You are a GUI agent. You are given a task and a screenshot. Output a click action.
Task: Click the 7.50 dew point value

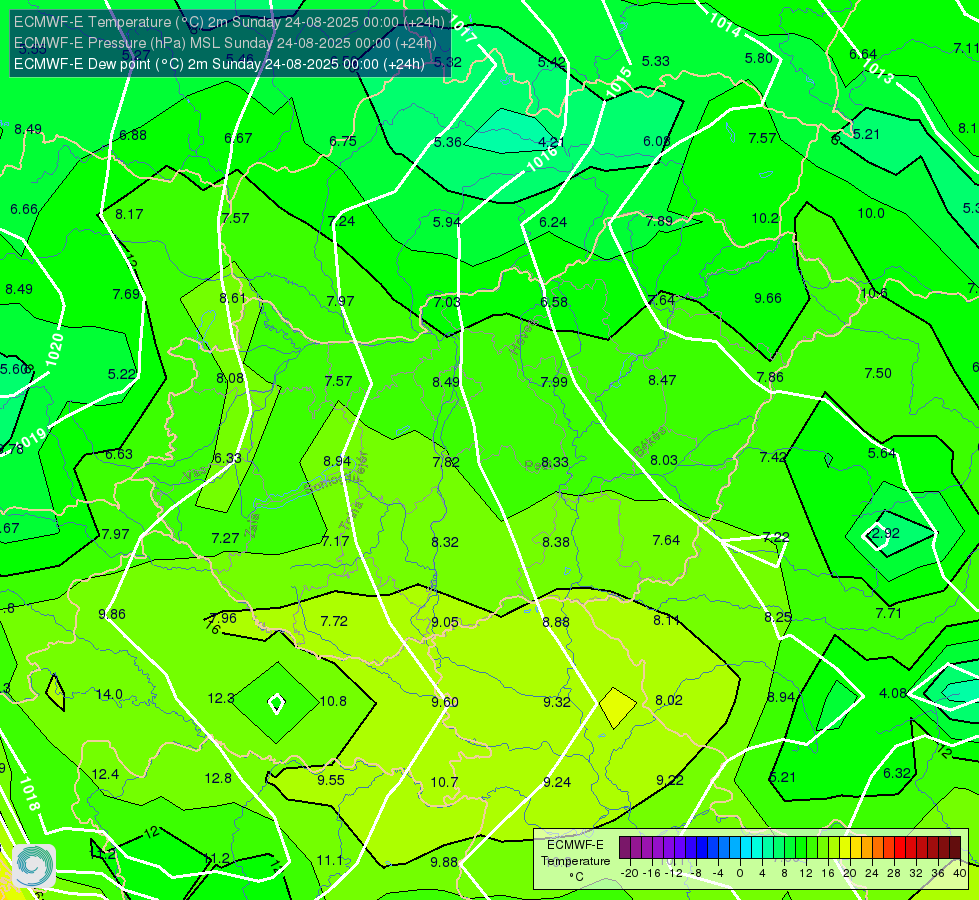click(878, 373)
